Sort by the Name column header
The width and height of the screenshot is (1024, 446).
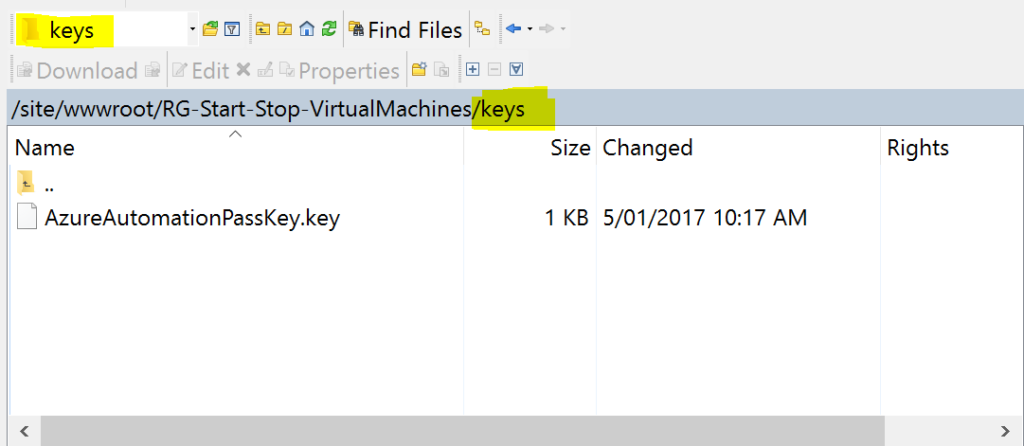[45, 148]
